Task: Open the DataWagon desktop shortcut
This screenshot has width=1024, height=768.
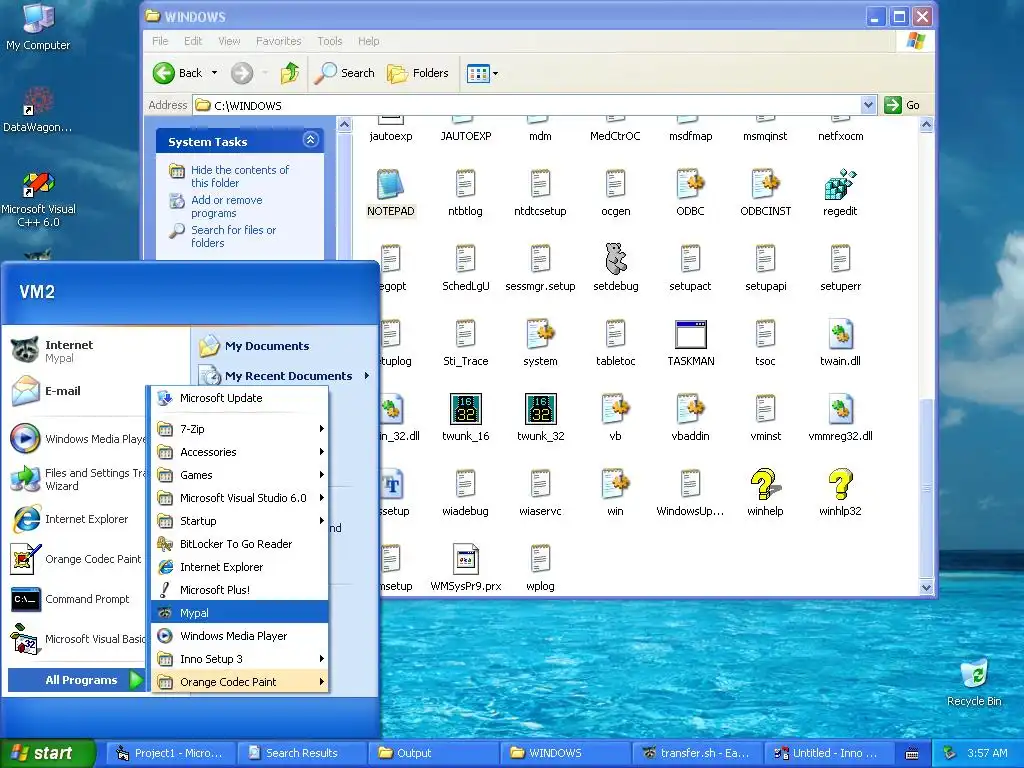Action: [38, 110]
